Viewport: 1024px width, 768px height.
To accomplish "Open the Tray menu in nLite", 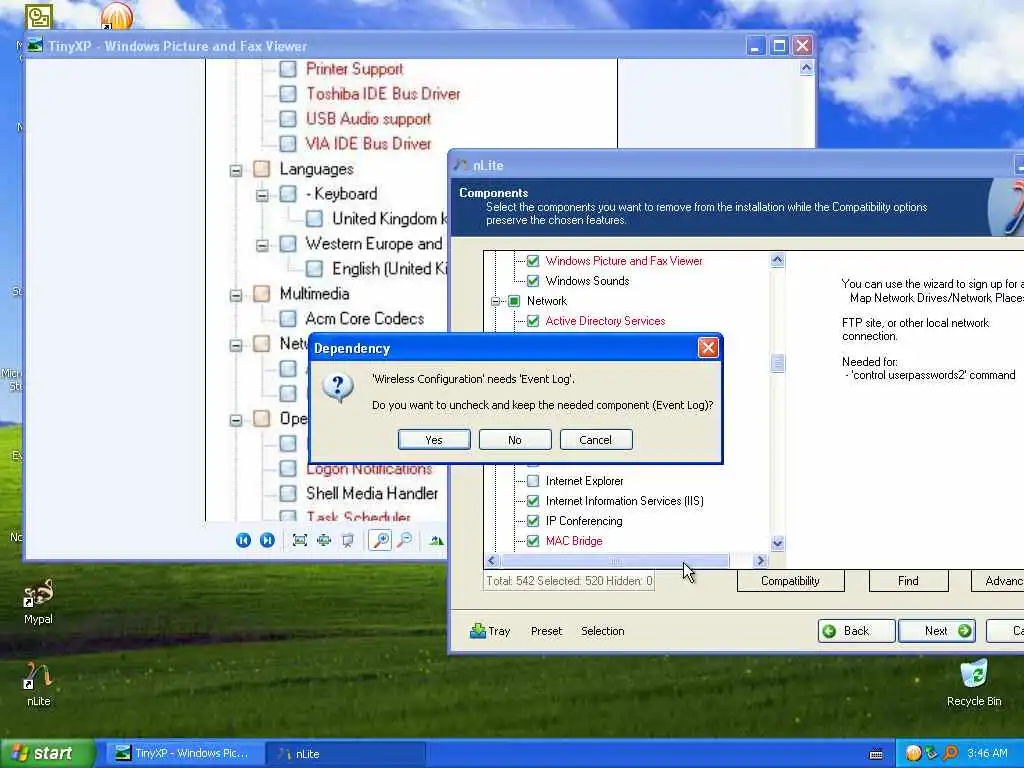I will [x=490, y=631].
